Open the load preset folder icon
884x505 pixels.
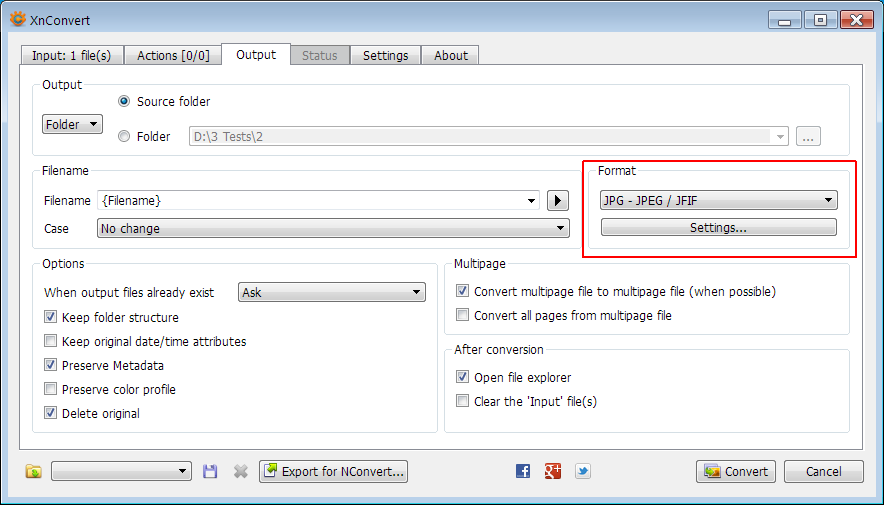pos(34,471)
